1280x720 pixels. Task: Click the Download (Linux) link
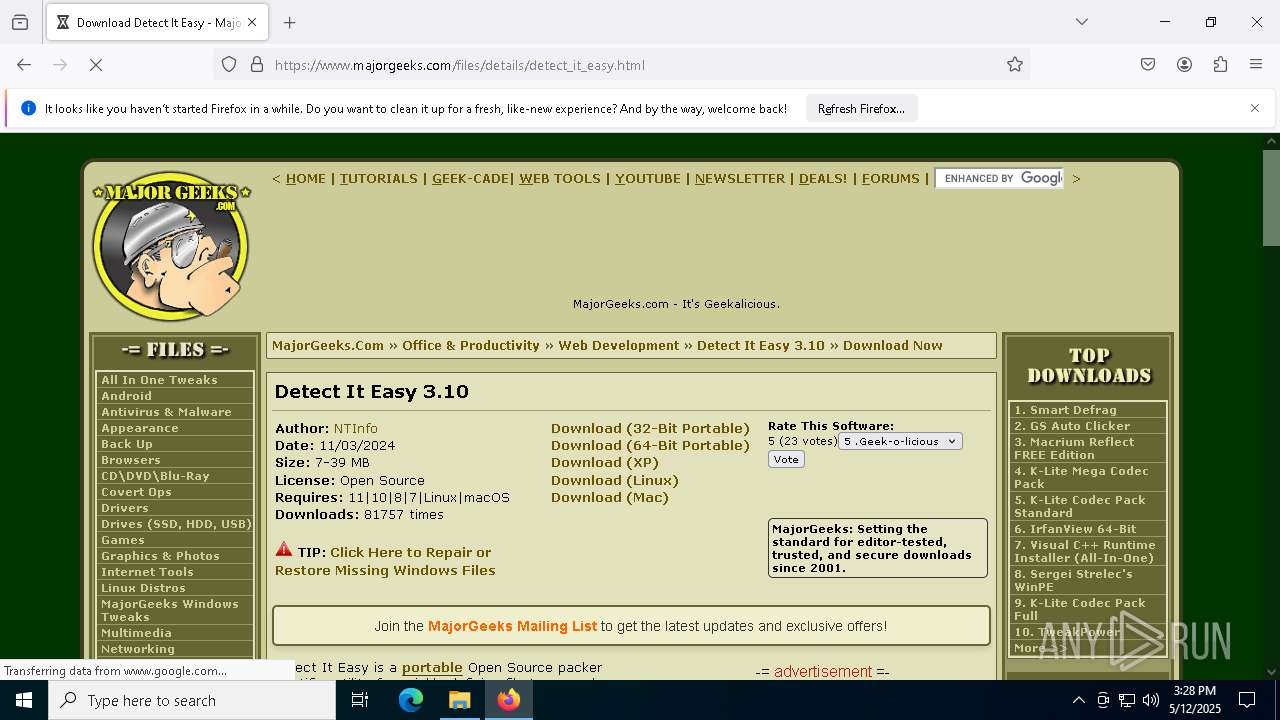pyautogui.click(x=615, y=480)
